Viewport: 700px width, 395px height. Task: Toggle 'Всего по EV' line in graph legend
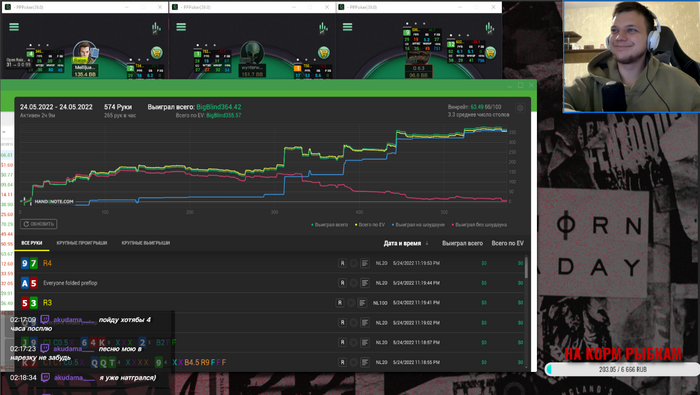(x=370, y=225)
